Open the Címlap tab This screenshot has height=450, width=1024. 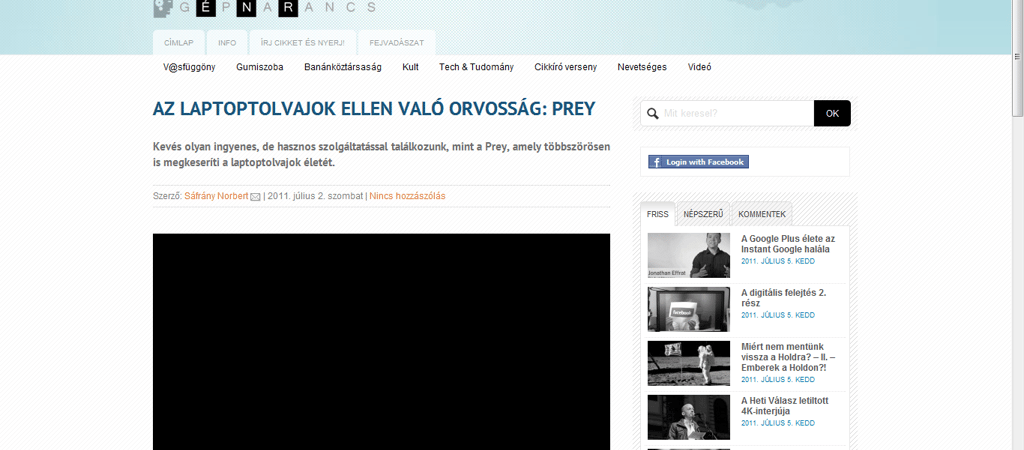(x=178, y=43)
